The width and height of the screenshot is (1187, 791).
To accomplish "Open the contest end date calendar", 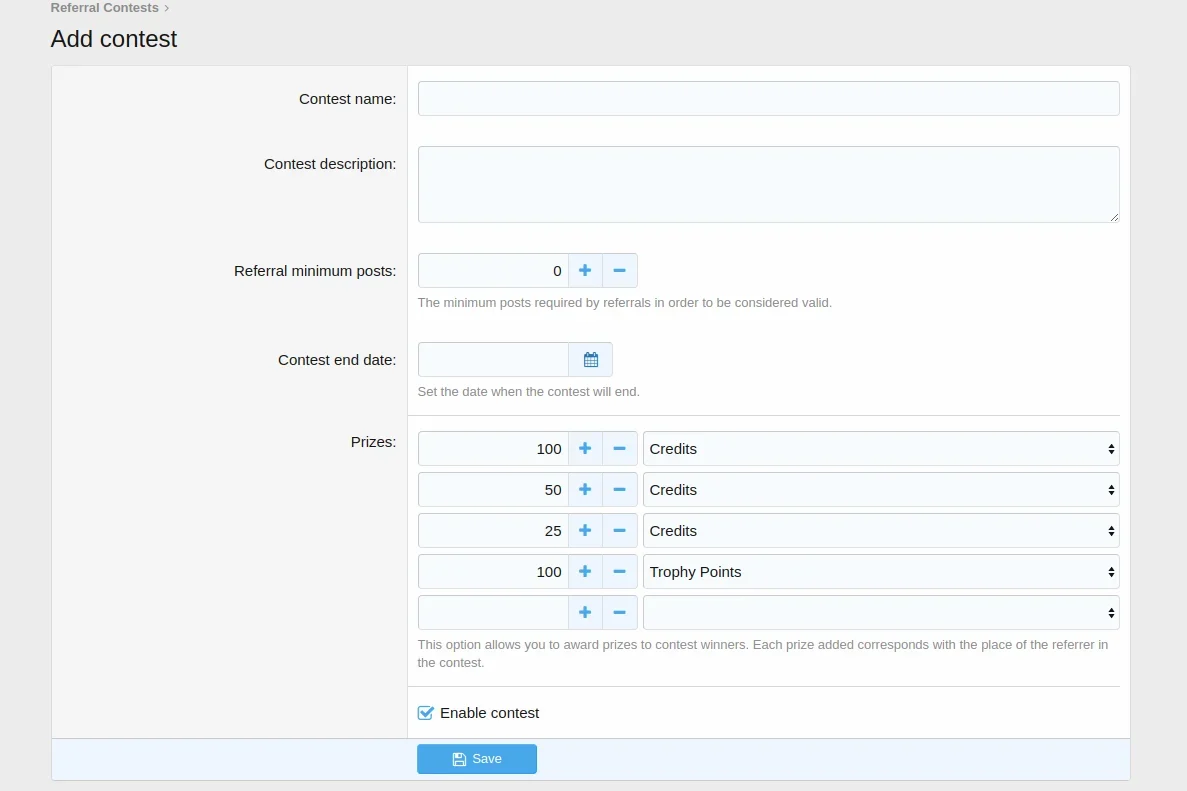I will coord(590,360).
